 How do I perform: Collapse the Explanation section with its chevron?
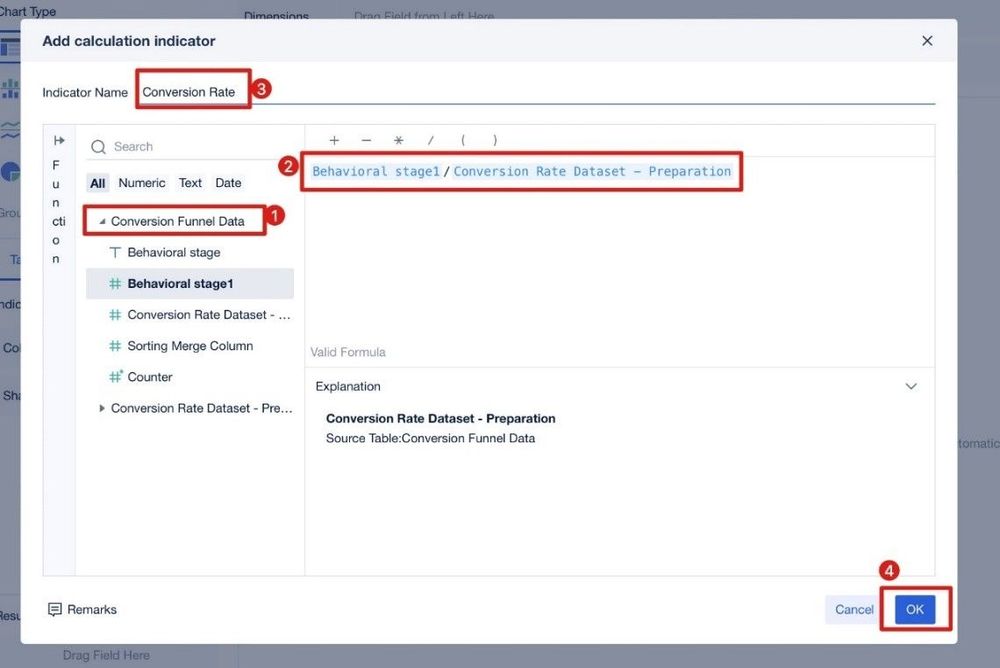pos(911,385)
